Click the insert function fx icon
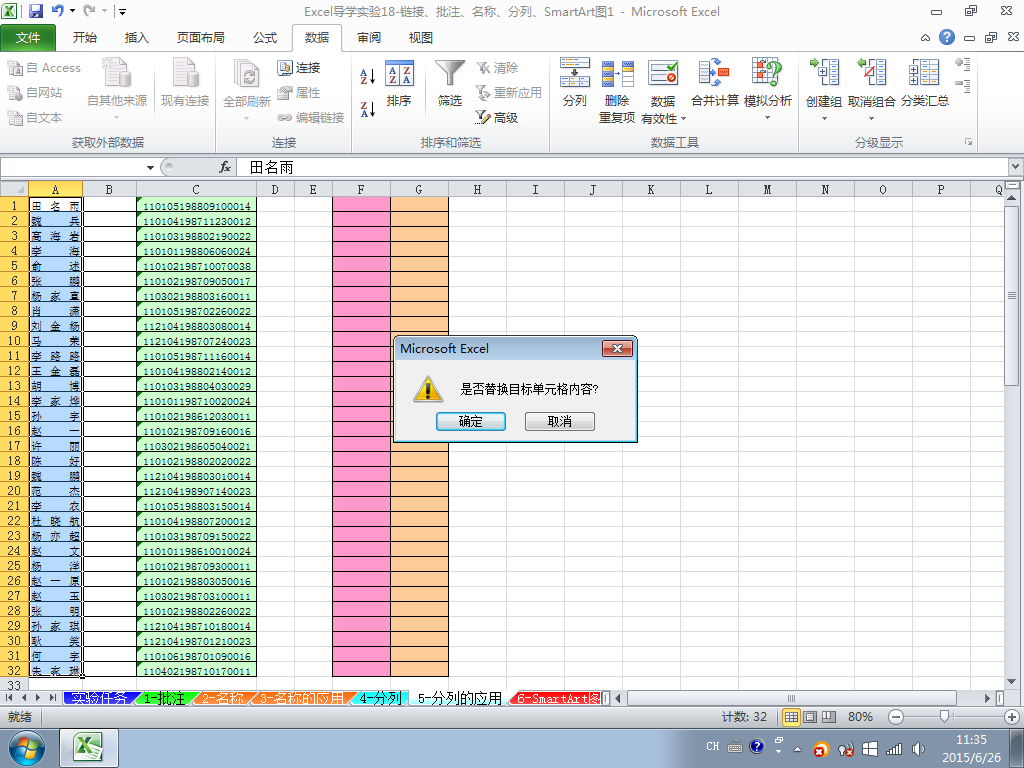The image size is (1024, 768). 225,167
